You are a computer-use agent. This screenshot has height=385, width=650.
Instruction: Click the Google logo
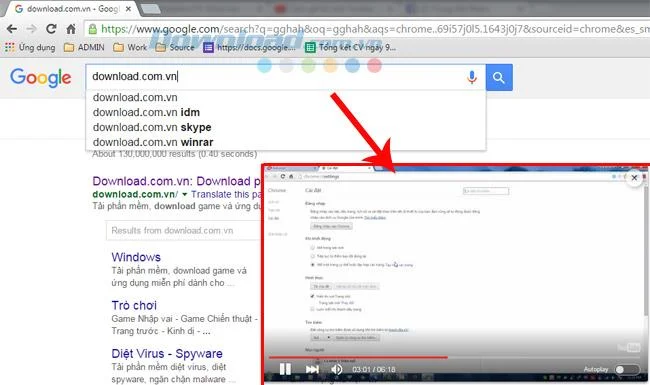pyautogui.click(x=41, y=77)
